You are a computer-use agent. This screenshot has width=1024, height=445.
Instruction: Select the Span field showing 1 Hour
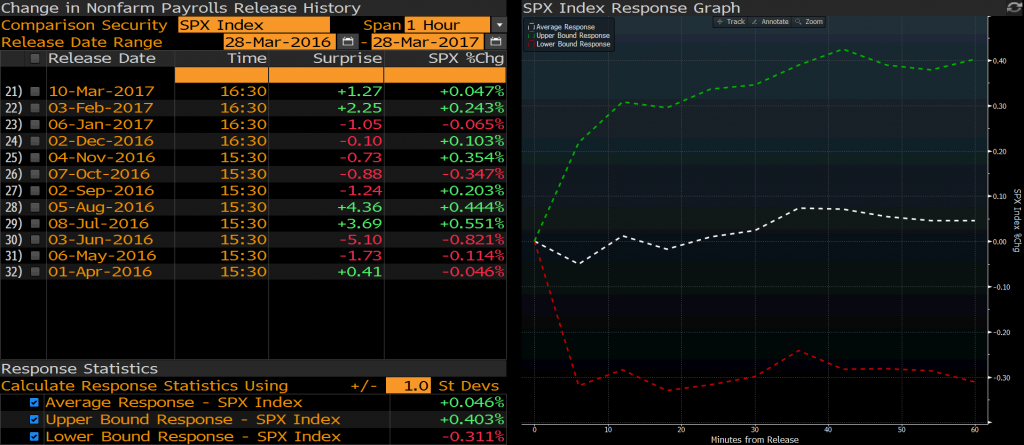point(447,25)
